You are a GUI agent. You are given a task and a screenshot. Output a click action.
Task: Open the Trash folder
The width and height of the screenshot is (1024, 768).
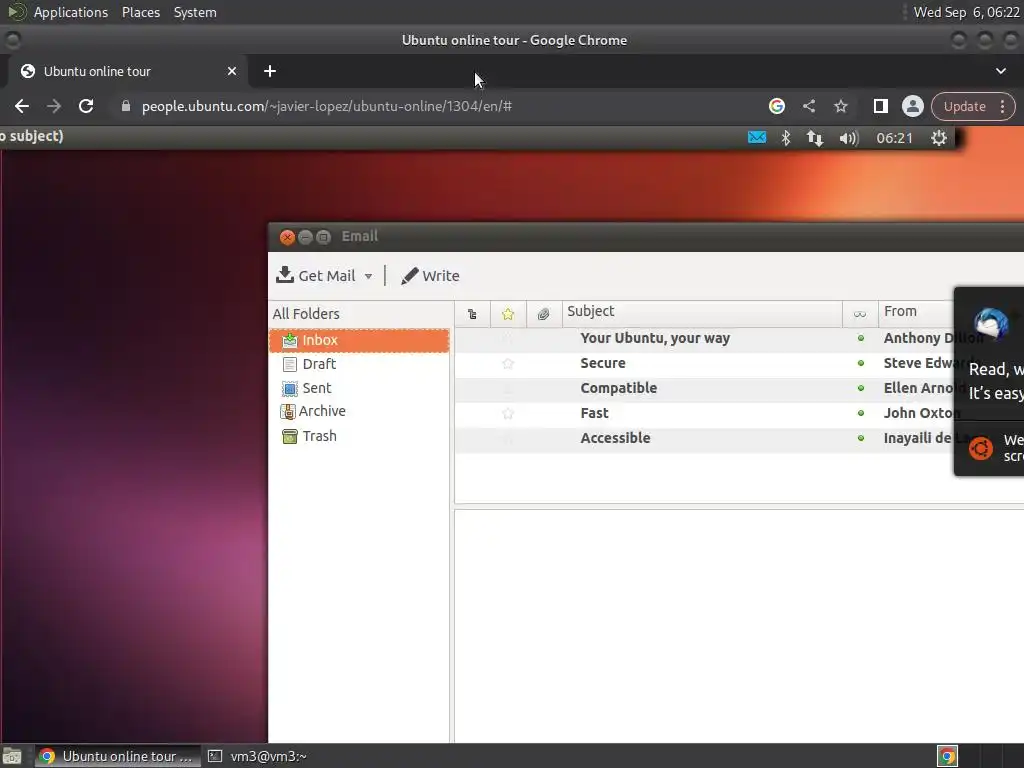tap(309, 436)
